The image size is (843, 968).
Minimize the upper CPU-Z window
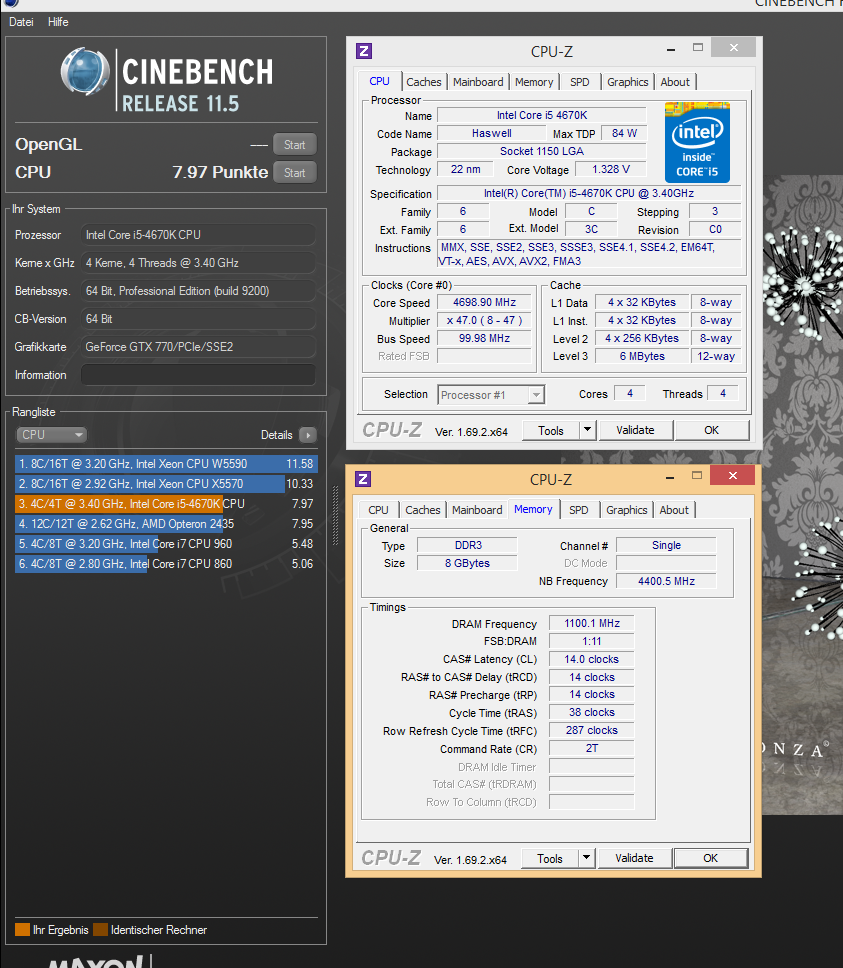click(x=671, y=49)
